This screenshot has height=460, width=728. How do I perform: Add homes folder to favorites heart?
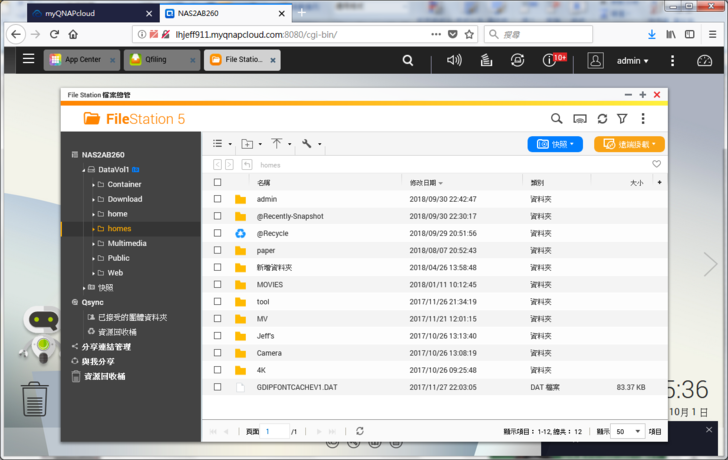656,164
